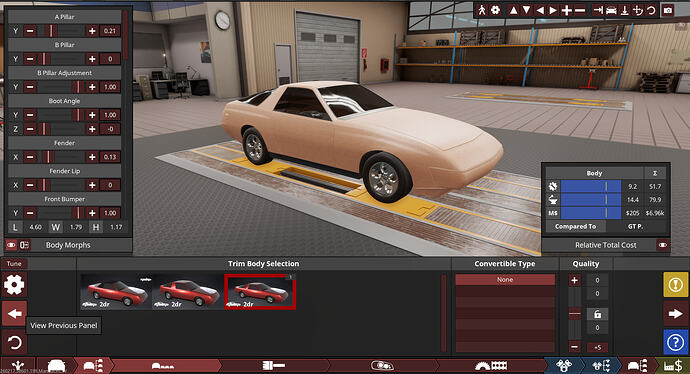The image size is (690, 374).
Task: Open the blue engine designer tab
Action: (x=563, y=366)
